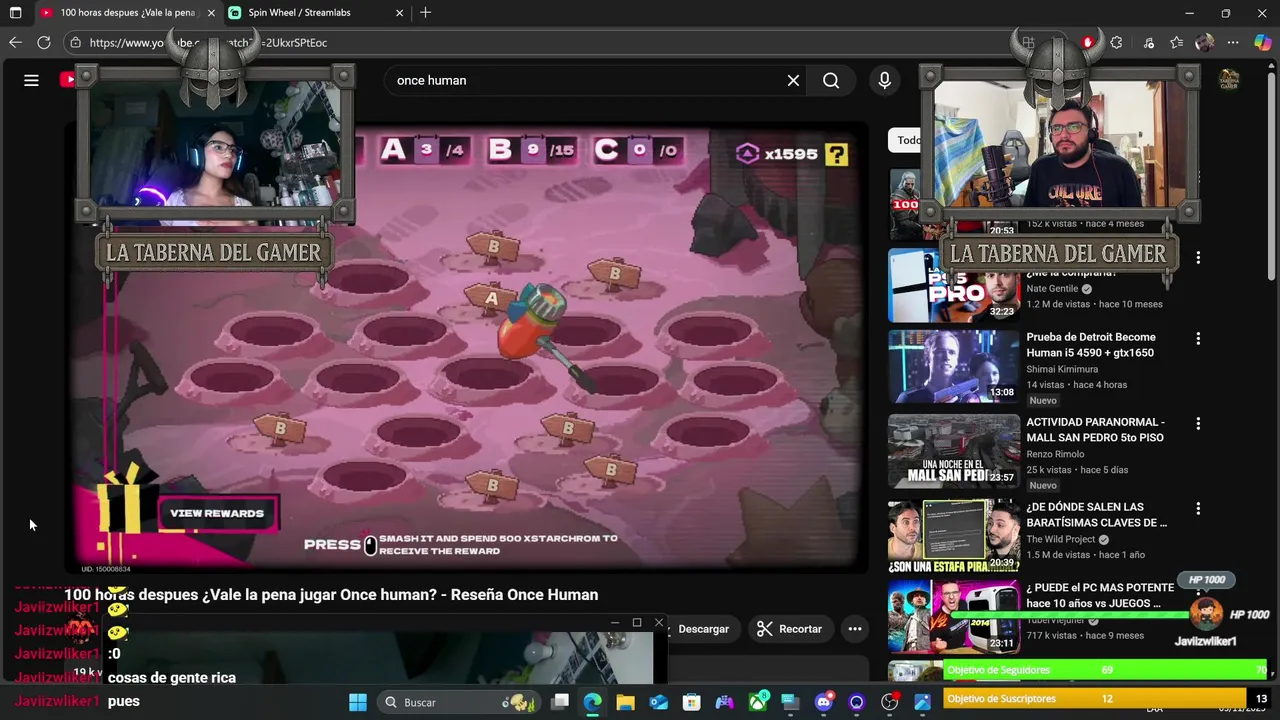Open Task View on the taskbar
The image size is (1280, 720).
pyautogui.click(x=560, y=702)
